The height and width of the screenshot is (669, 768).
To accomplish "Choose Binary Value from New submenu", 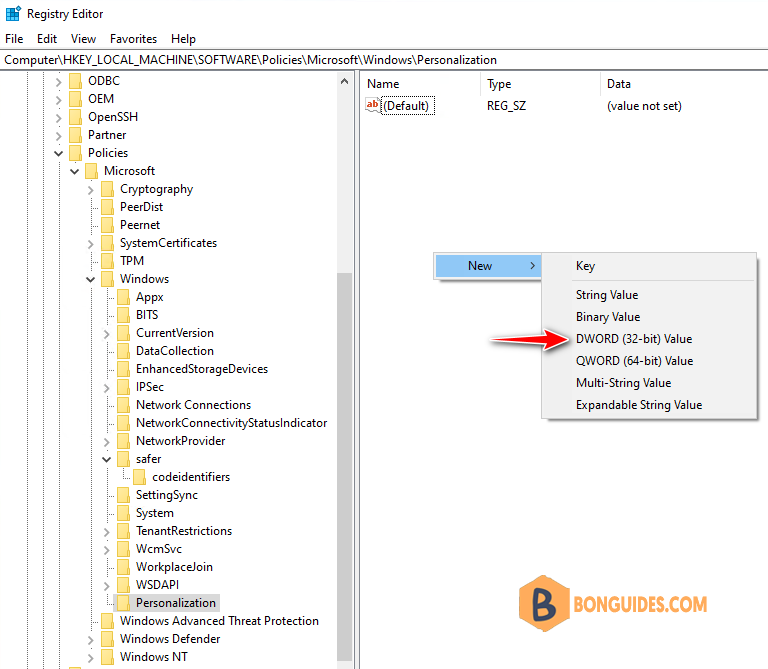I will coord(608,317).
